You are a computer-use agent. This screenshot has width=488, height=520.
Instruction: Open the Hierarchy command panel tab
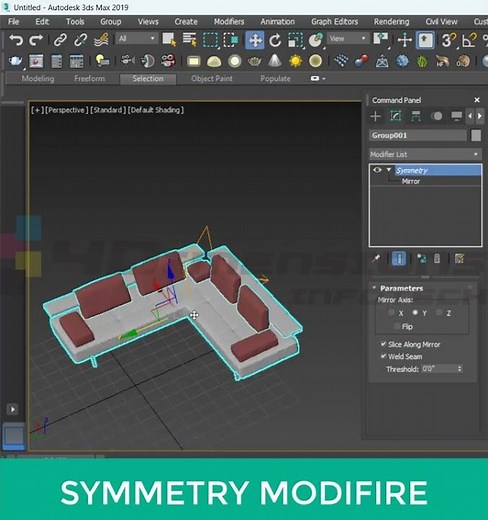click(x=416, y=116)
